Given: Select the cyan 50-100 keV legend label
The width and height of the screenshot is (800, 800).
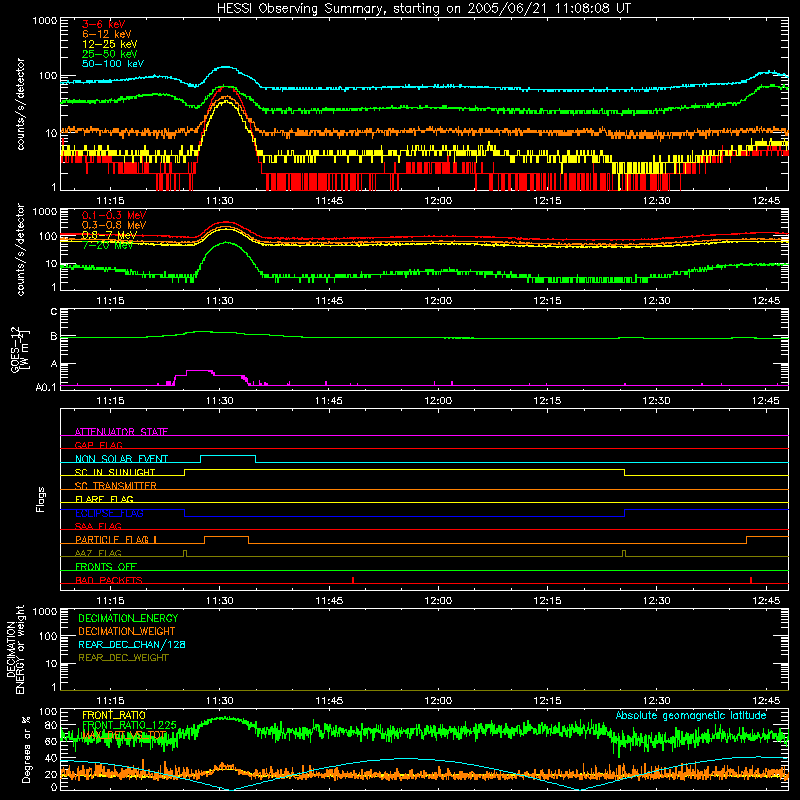Looking at the screenshot, I should tap(113, 64).
